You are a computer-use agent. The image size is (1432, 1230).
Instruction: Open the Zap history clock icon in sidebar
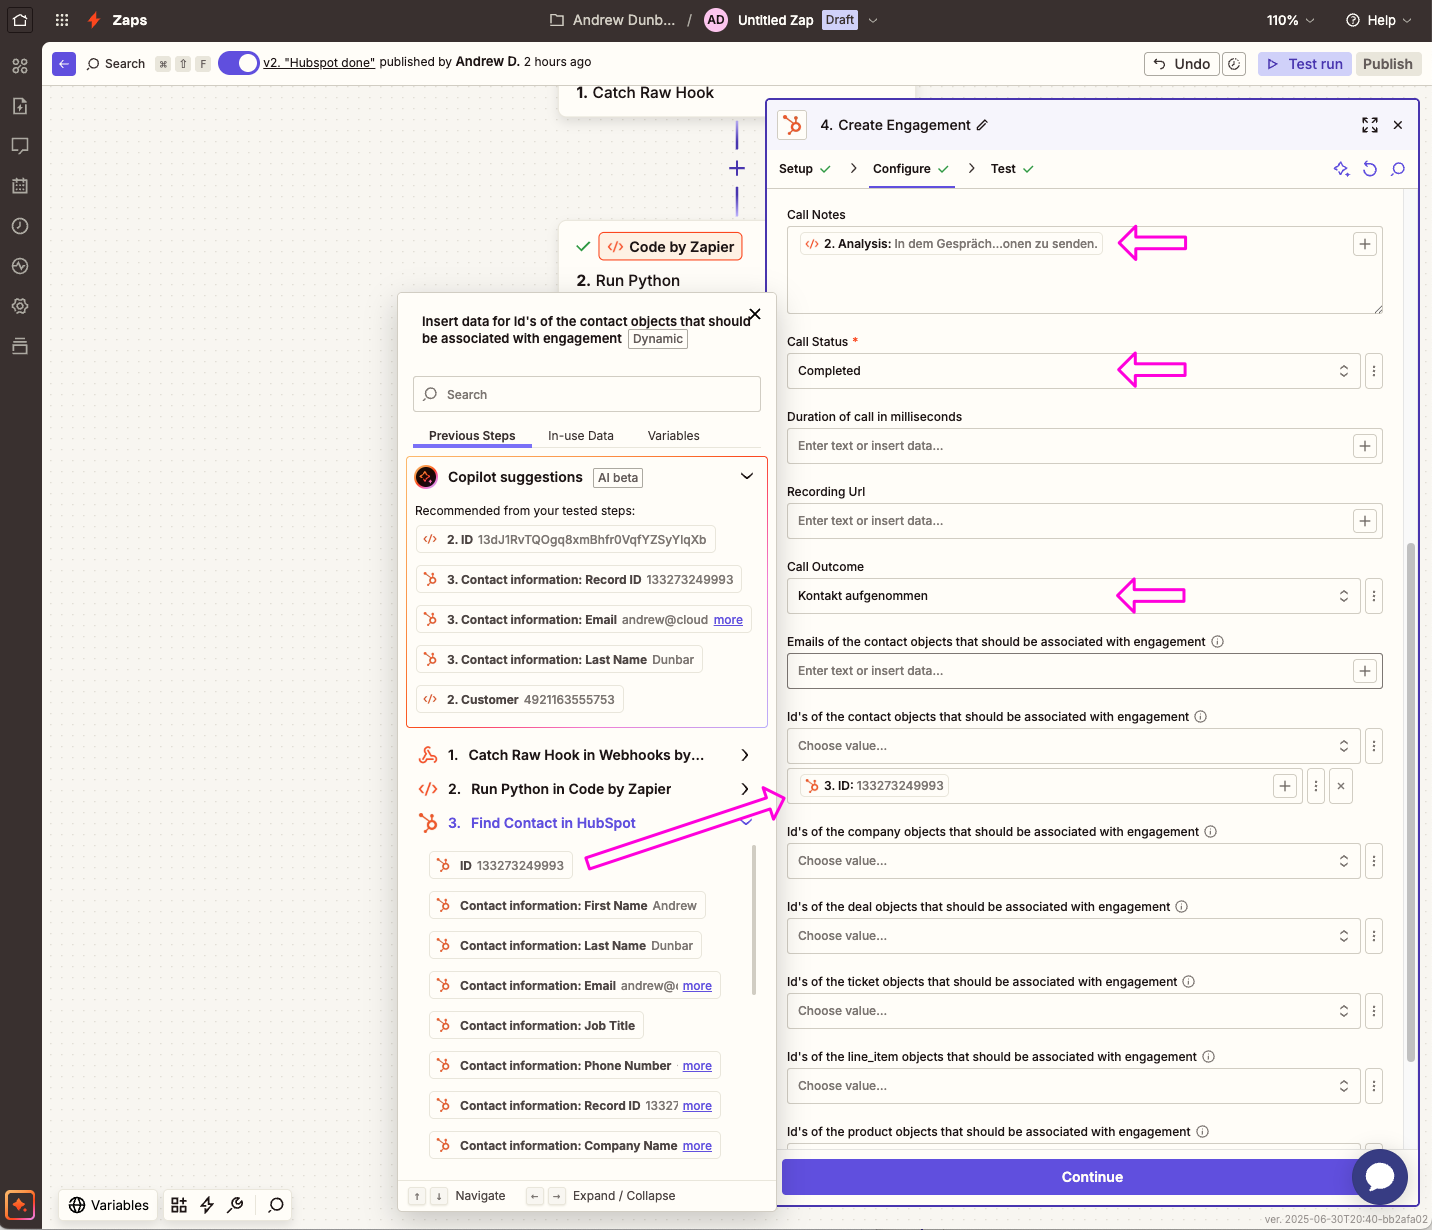click(x=20, y=226)
